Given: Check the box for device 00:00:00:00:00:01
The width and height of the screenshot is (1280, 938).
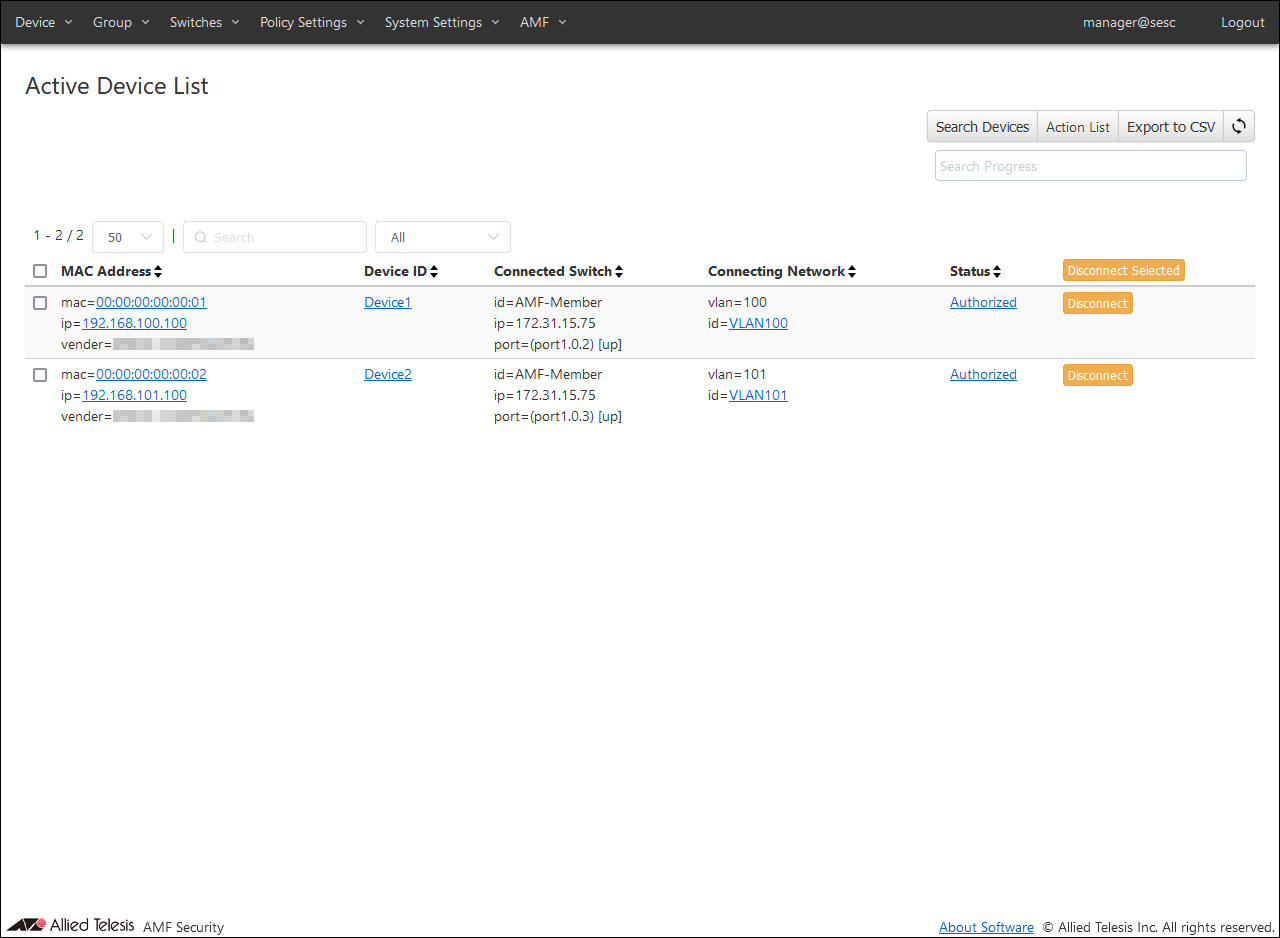Looking at the screenshot, I should point(40,303).
